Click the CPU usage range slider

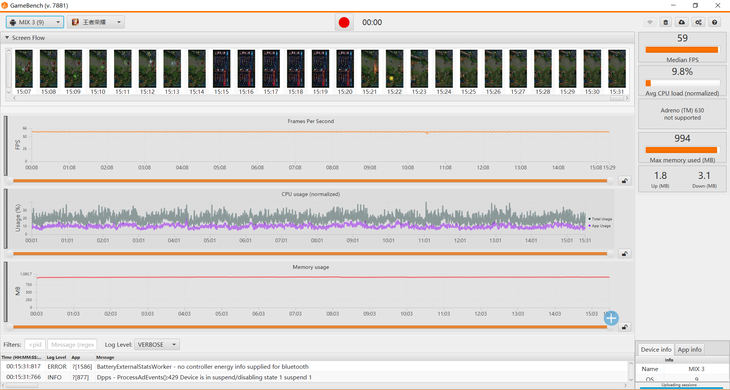pyautogui.click(x=310, y=254)
